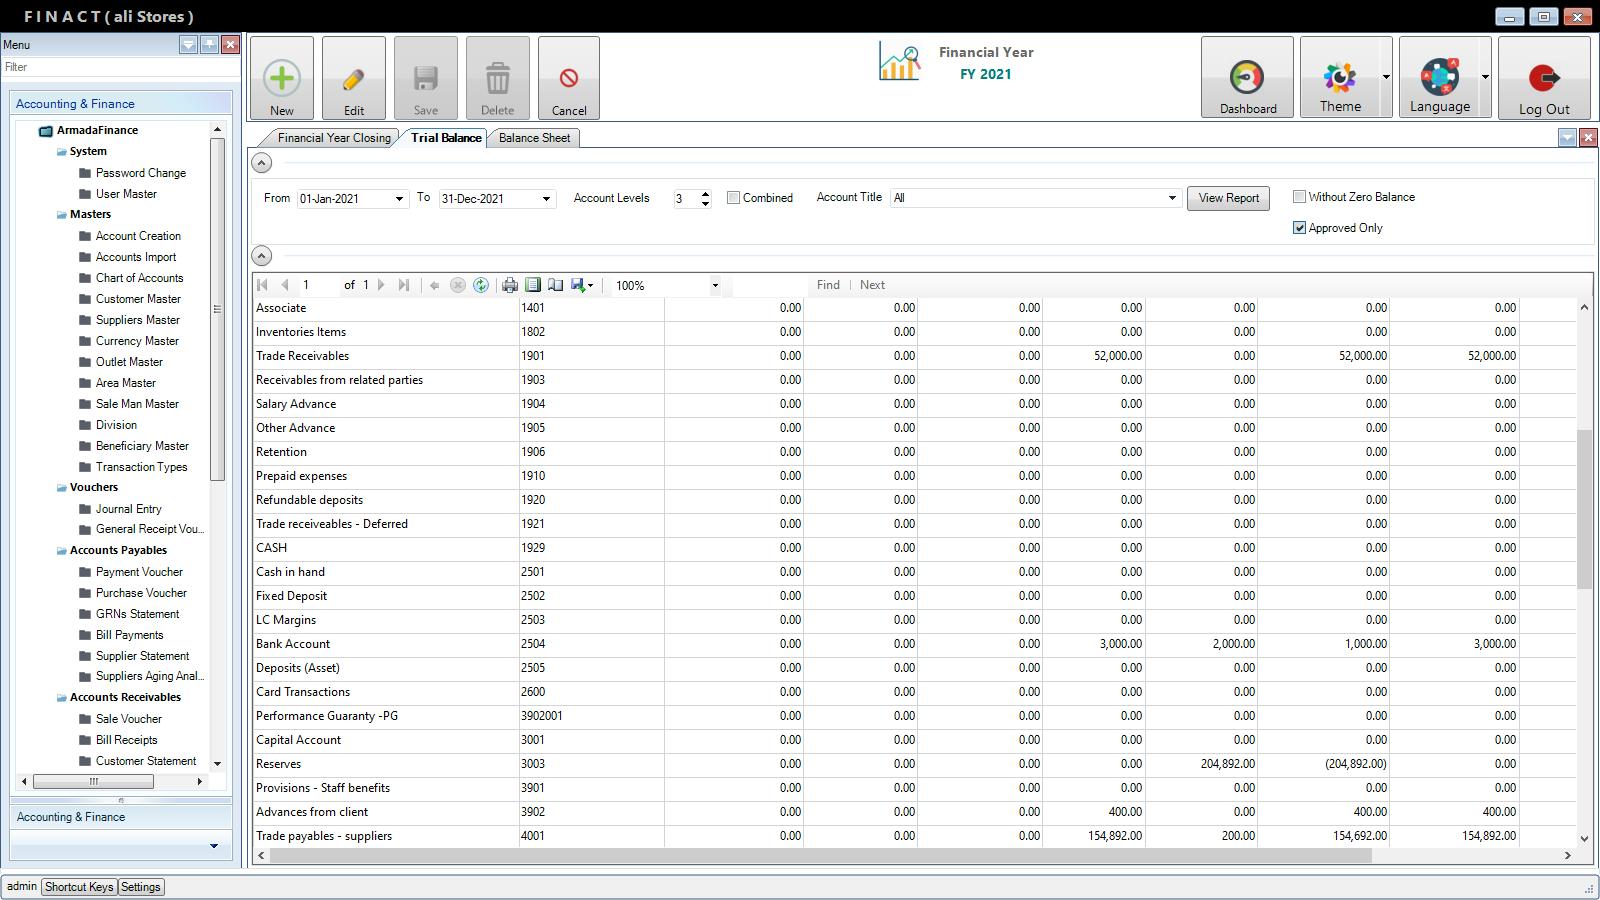This screenshot has height=900, width=1600.
Task: Click the Log Out button
Action: point(1543,79)
